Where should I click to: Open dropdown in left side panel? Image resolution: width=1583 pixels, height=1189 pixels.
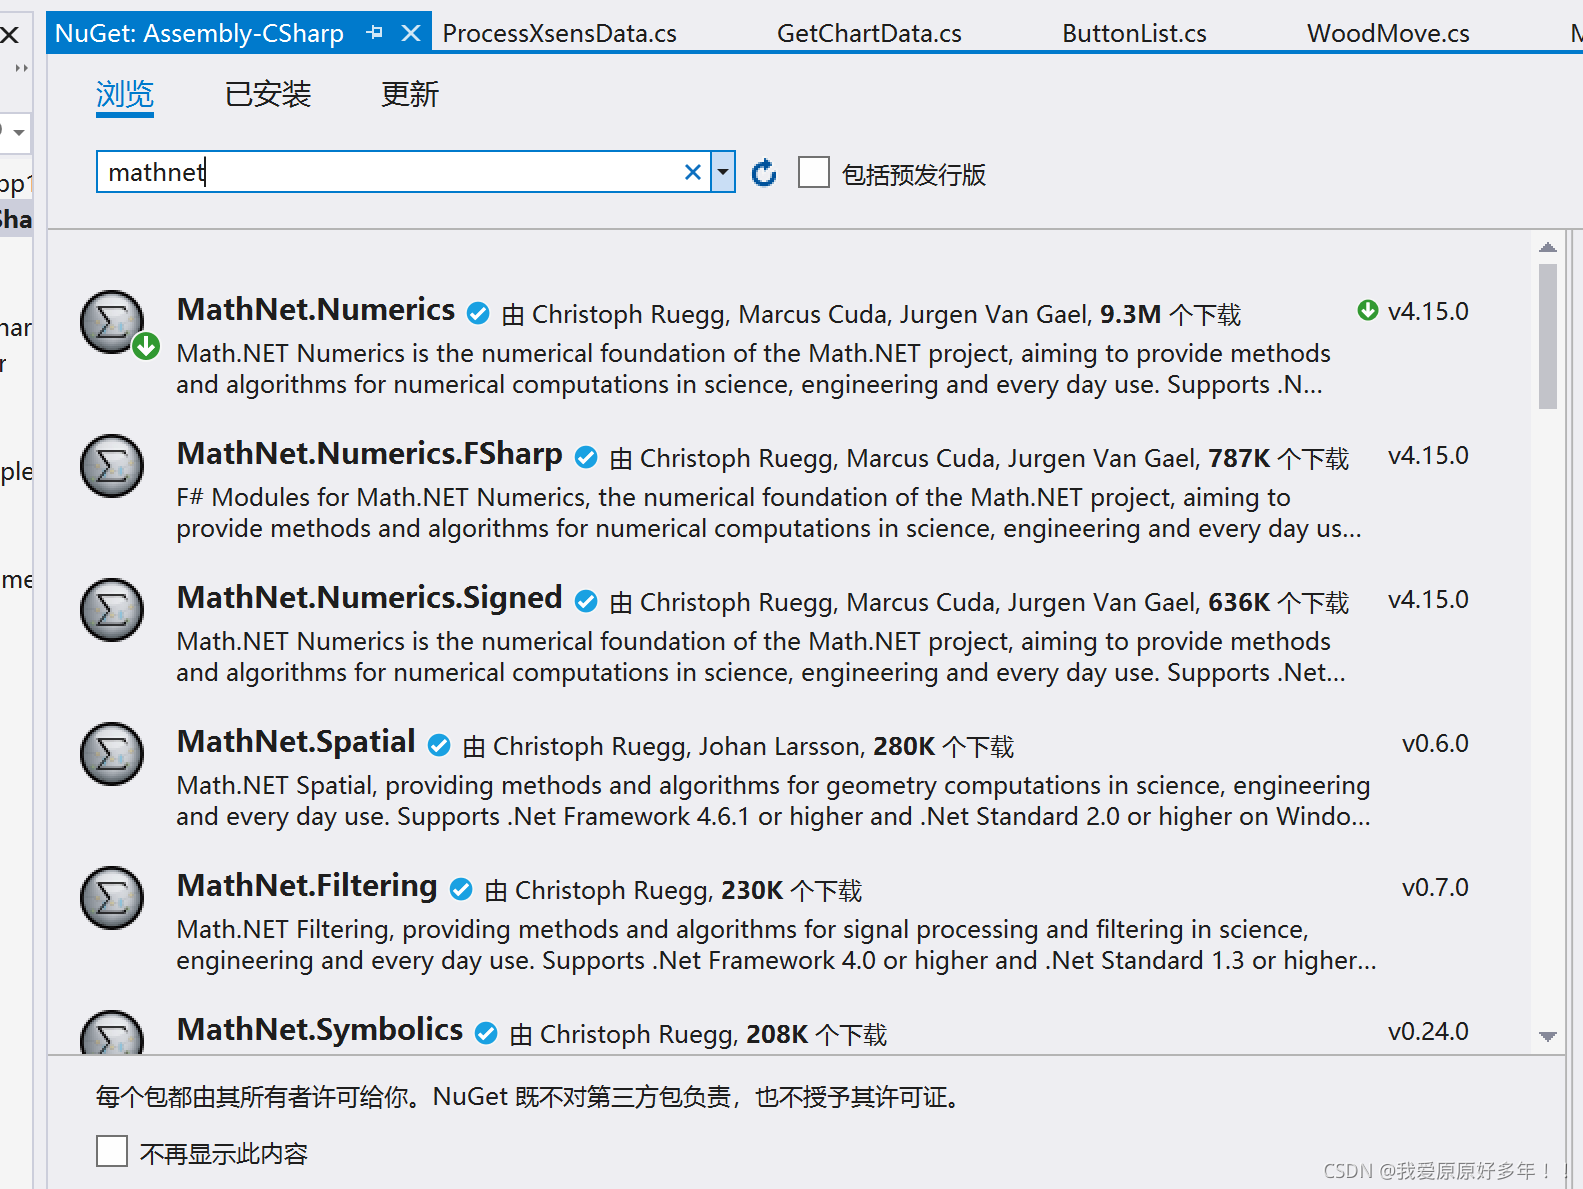(18, 132)
